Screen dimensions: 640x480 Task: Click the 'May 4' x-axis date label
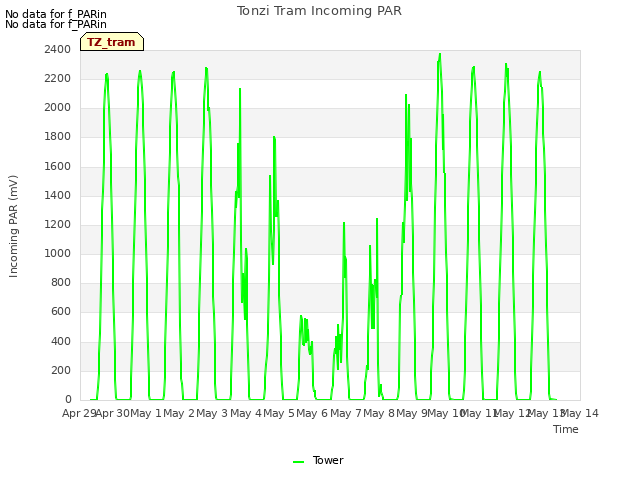(246, 413)
